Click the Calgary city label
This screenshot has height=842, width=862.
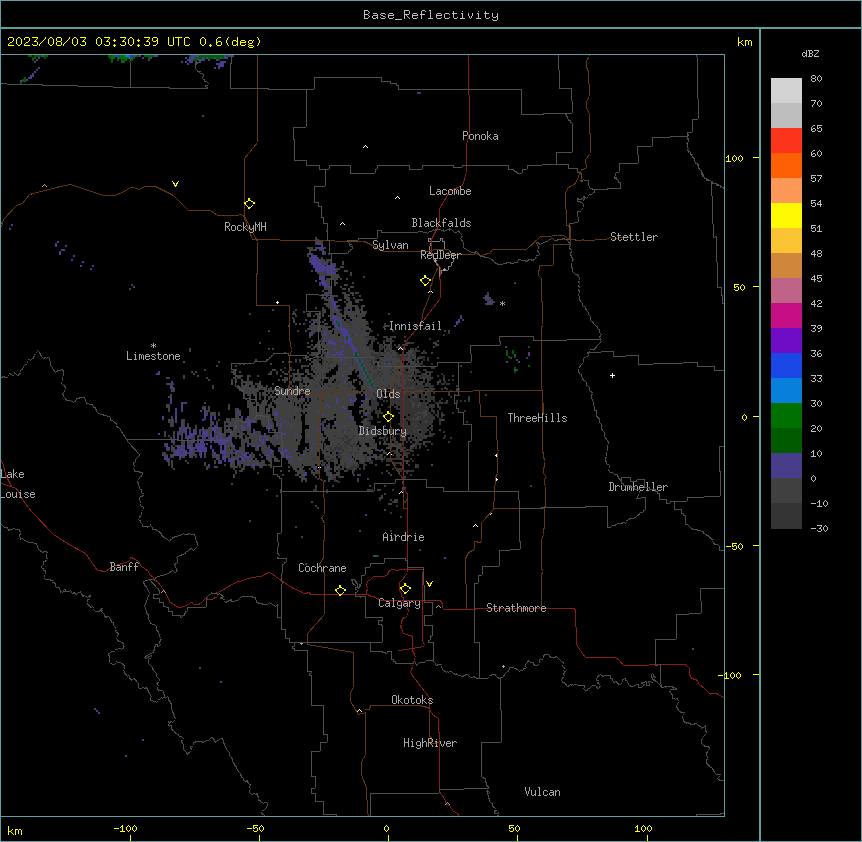(x=399, y=603)
